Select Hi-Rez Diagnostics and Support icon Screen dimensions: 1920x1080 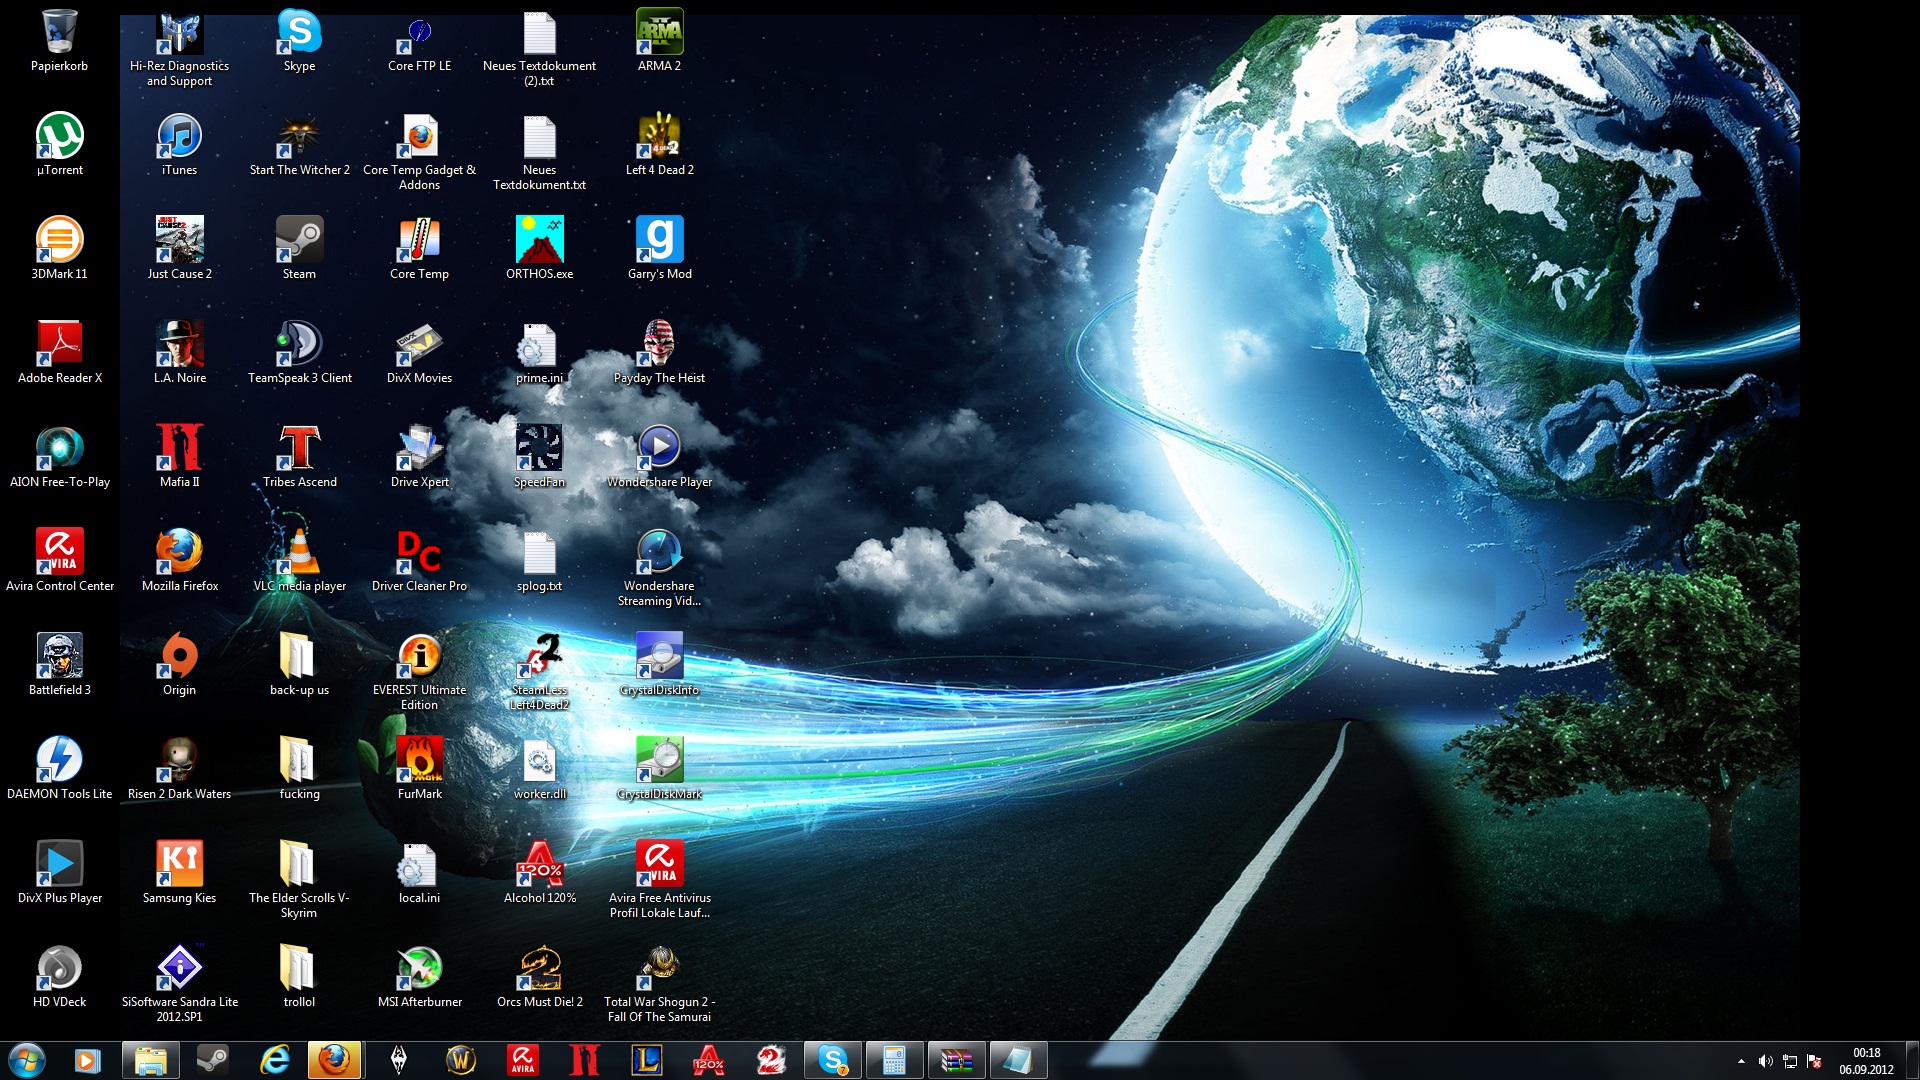click(179, 48)
